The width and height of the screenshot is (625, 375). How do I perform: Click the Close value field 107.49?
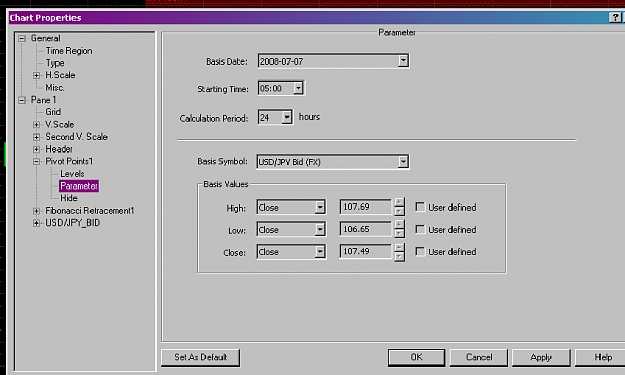point(366,251)
